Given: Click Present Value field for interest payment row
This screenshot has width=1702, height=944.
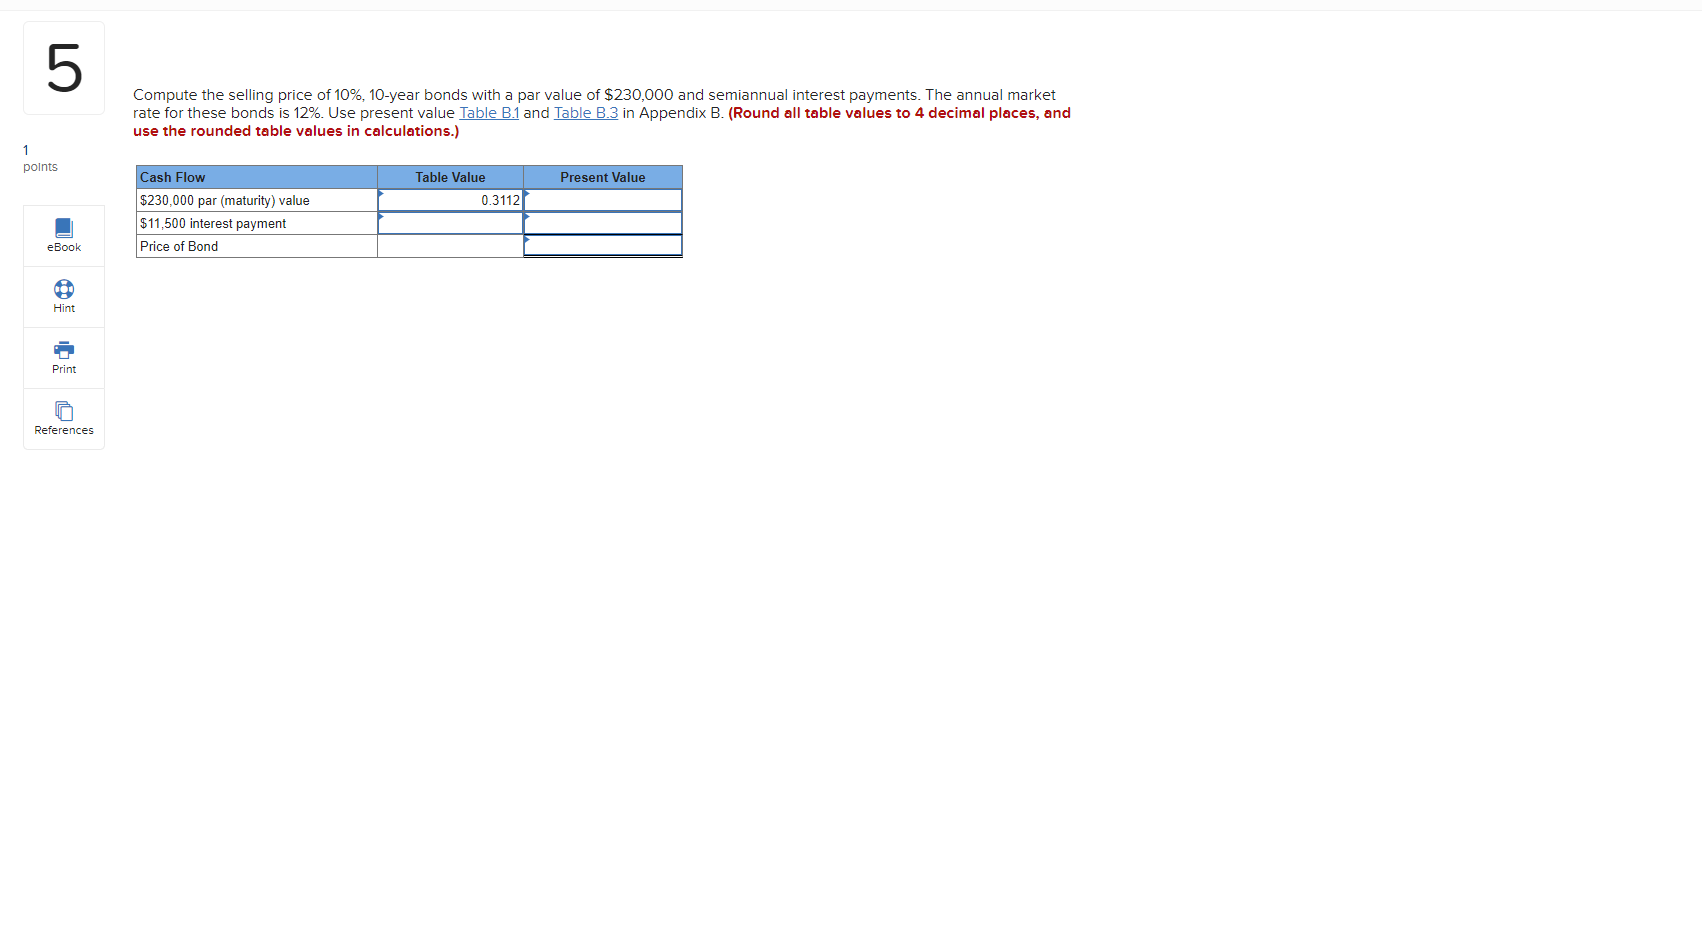Looking at the screenshot, I should (602, 223).
